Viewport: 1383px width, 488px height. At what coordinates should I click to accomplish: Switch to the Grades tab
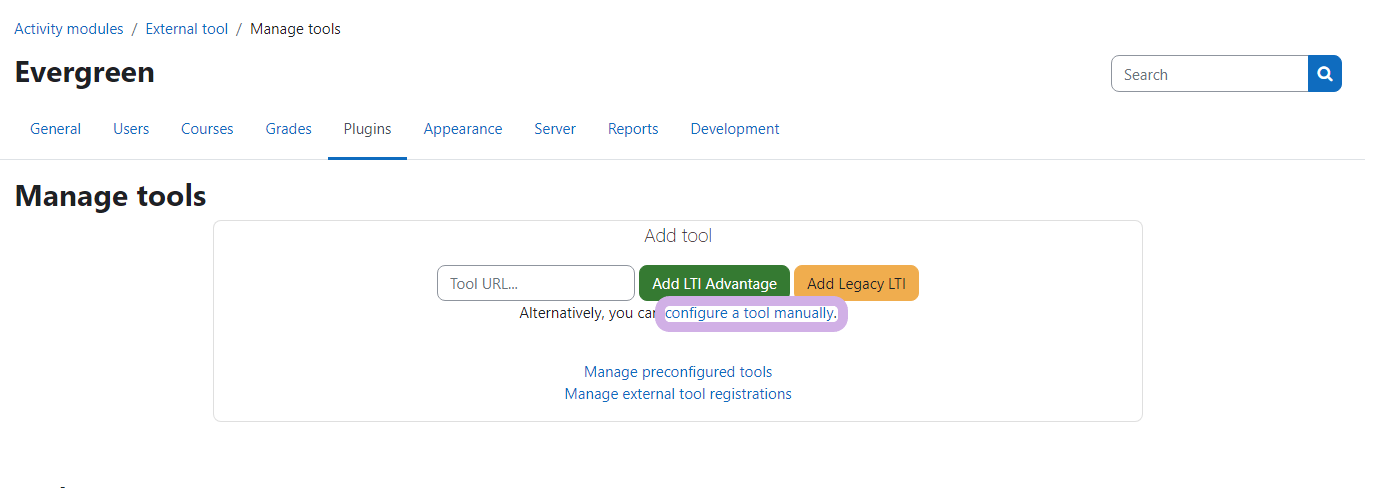288,129
